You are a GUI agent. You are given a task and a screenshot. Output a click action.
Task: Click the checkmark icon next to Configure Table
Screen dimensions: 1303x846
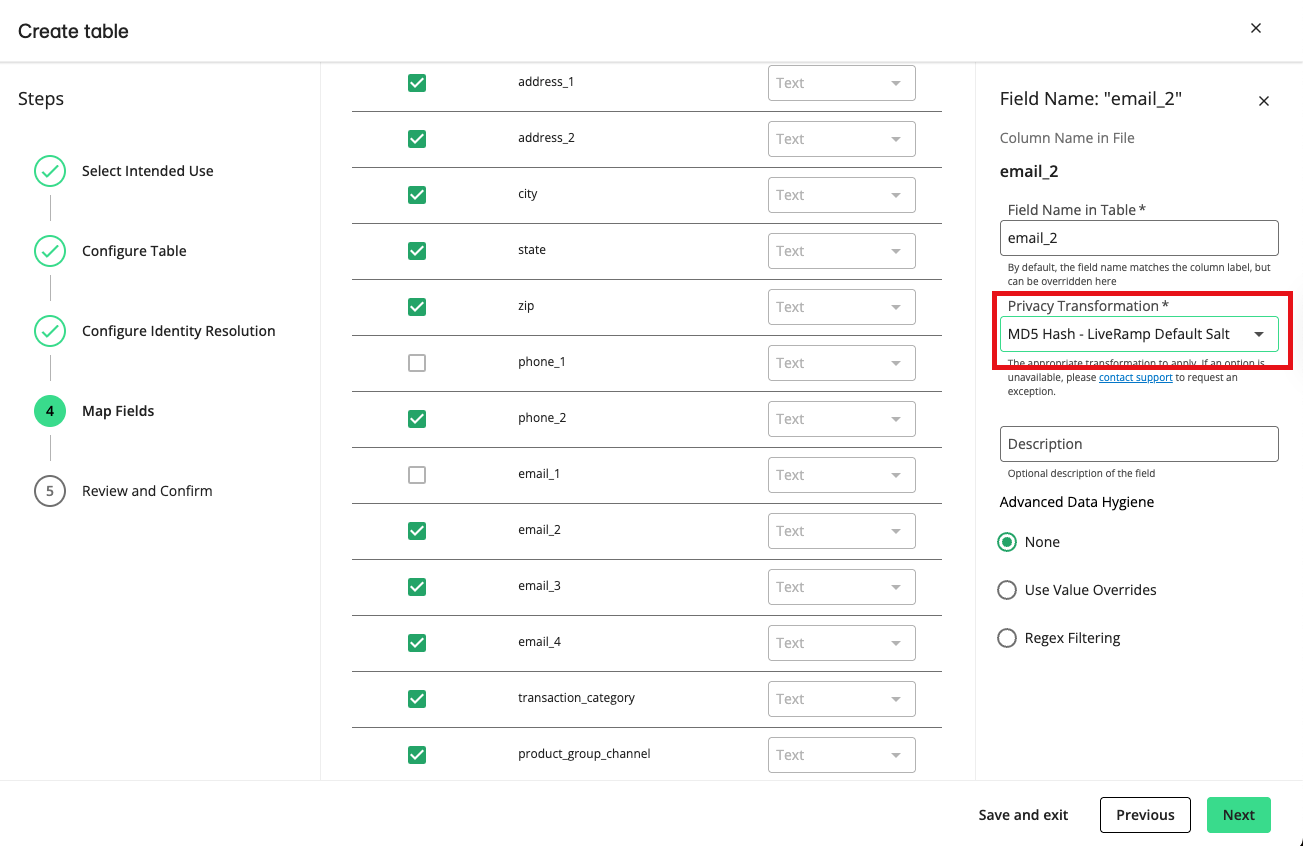pos(50,251)
